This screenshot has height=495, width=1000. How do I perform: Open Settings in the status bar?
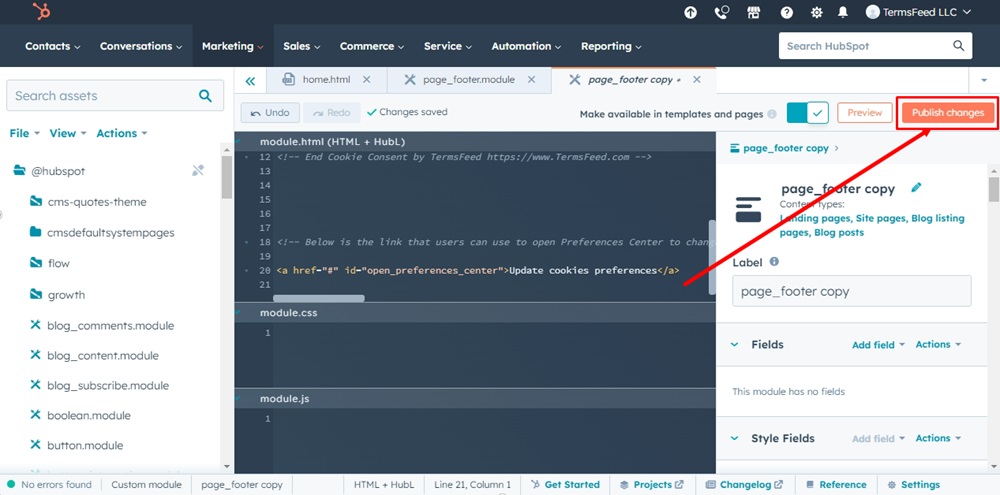(914, 485)
